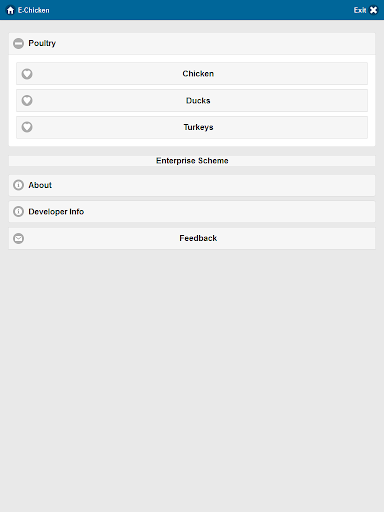384x512 pixels.
Task: Click the heart icon beside Chicken
Action: [x=27, y=74]
